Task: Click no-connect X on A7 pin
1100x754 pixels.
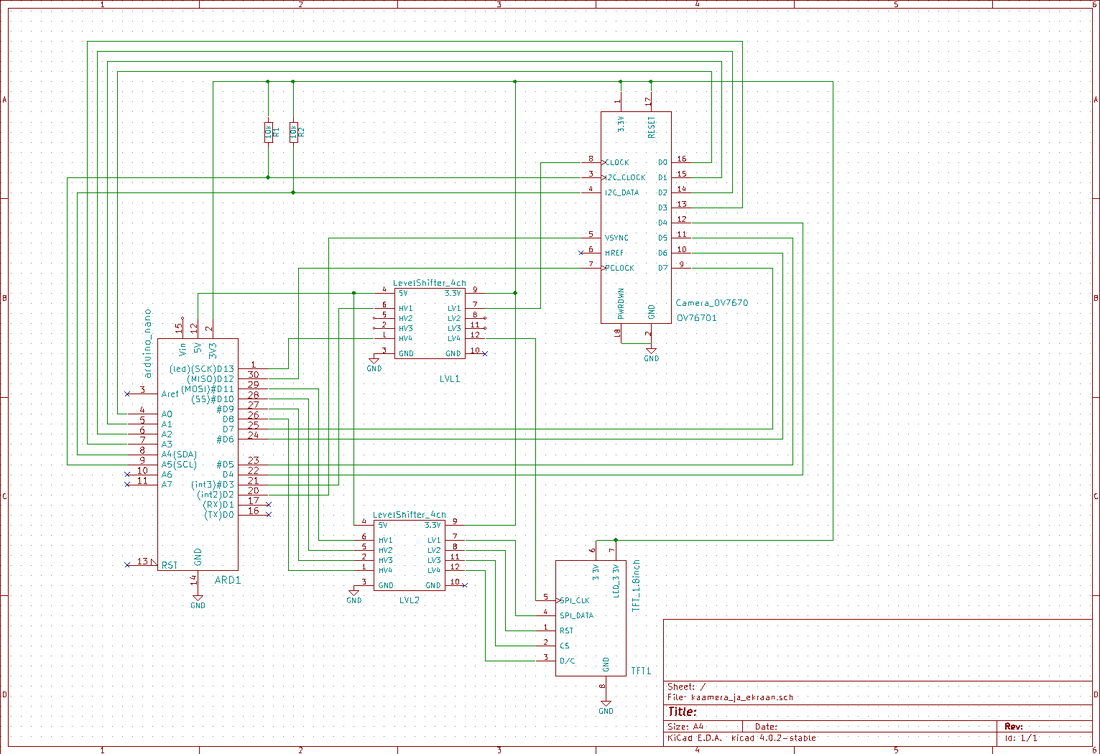Action: [127, 485]
